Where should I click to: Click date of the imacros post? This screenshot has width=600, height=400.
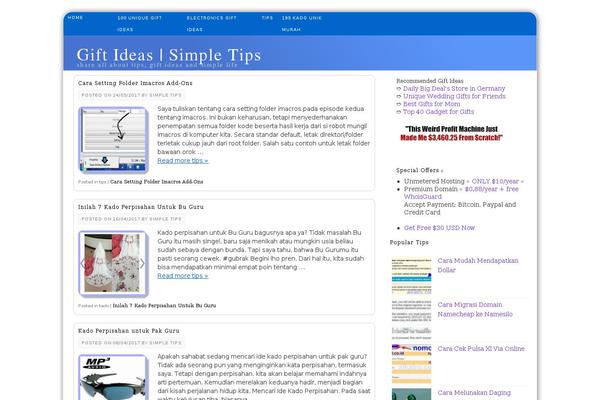pyautogui.click(x=127, y=95)
